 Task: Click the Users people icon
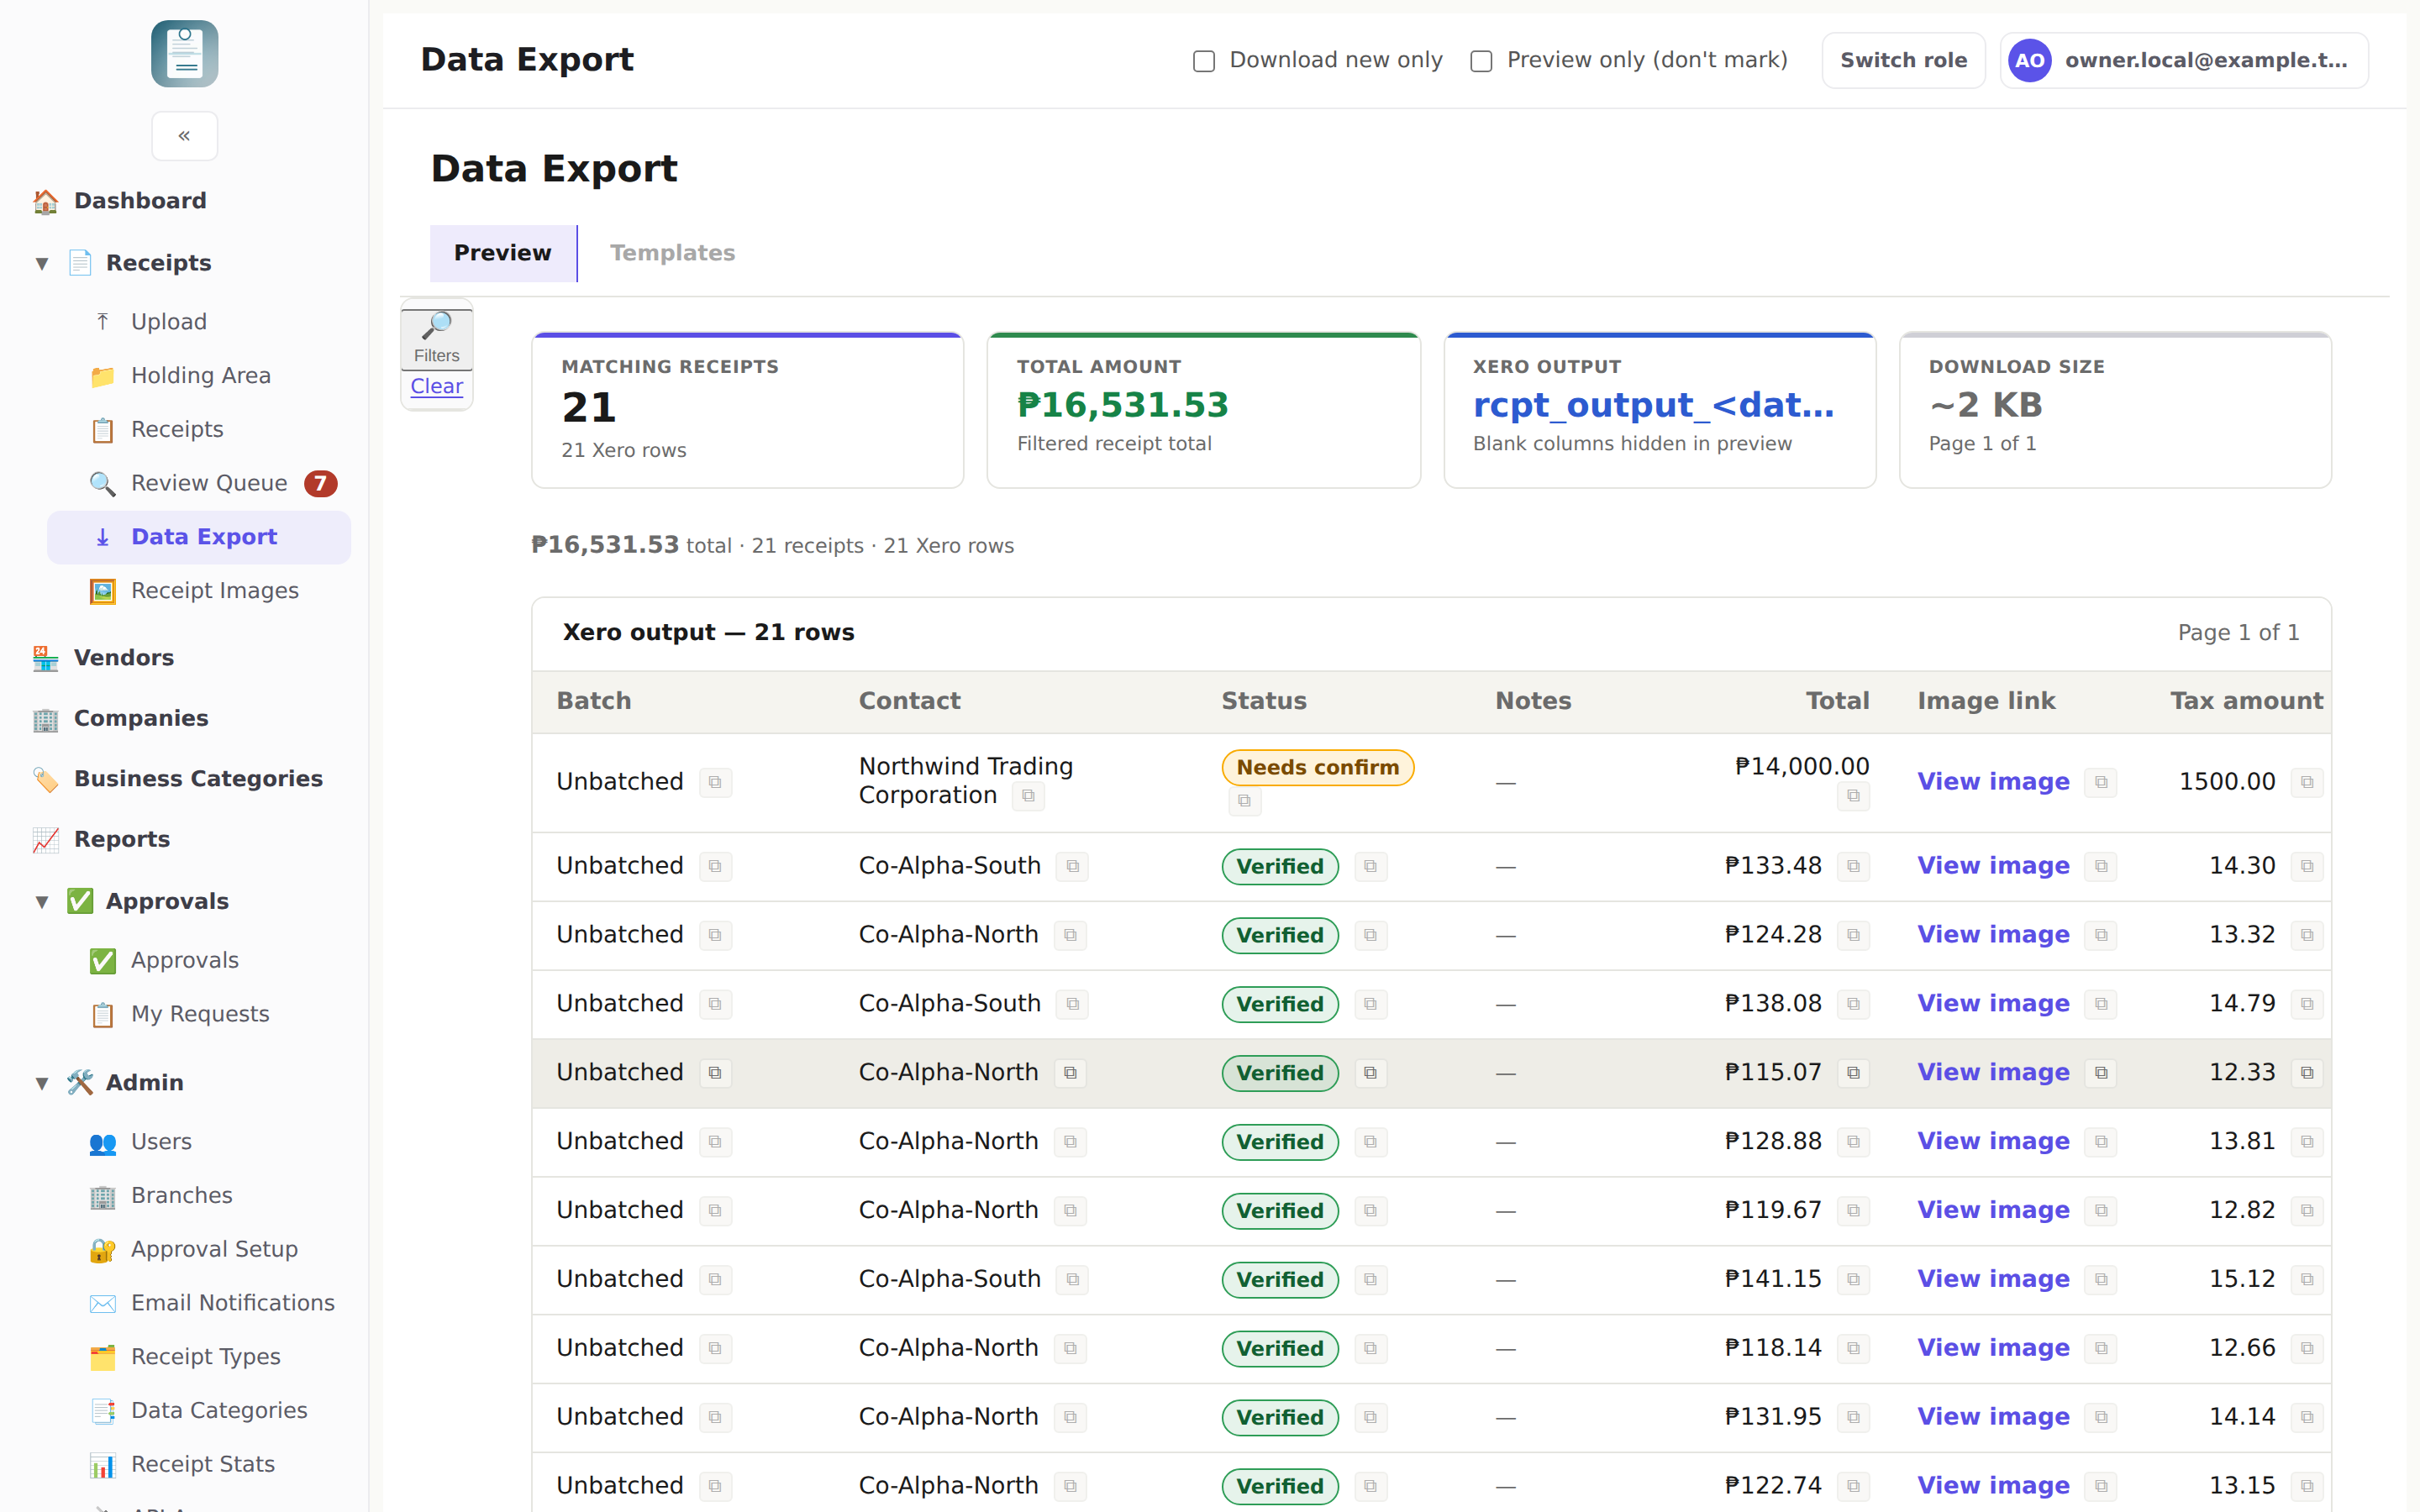[x=102, y=1142]
